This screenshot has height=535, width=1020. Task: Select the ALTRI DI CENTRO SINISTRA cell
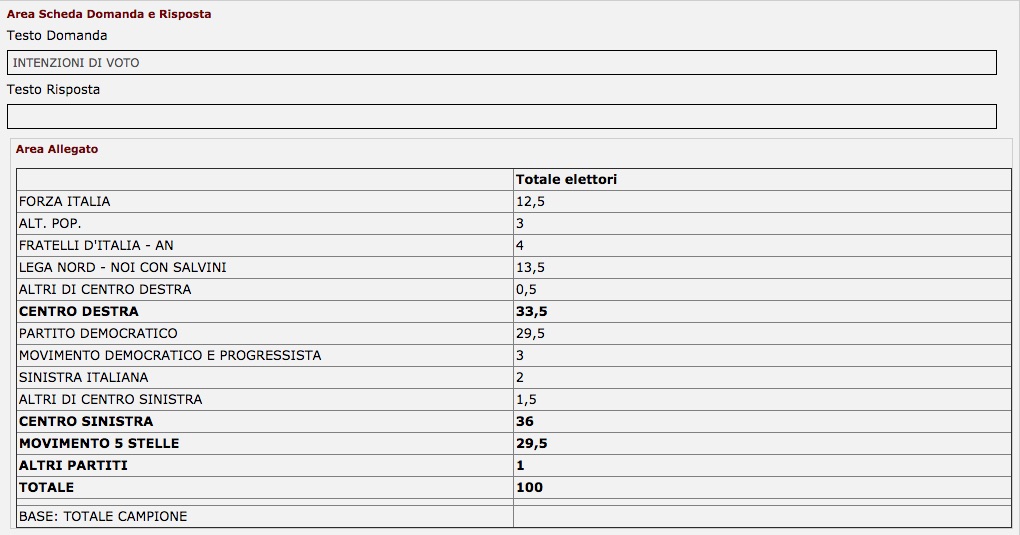point(265,400)
